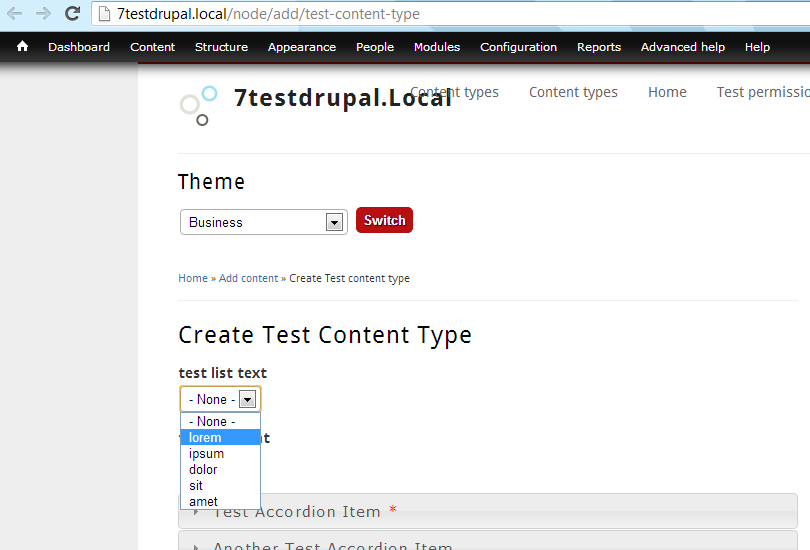Click the browser forward arrow
The width and height of the screenshot is (810, 550).
tap(43, 13)
